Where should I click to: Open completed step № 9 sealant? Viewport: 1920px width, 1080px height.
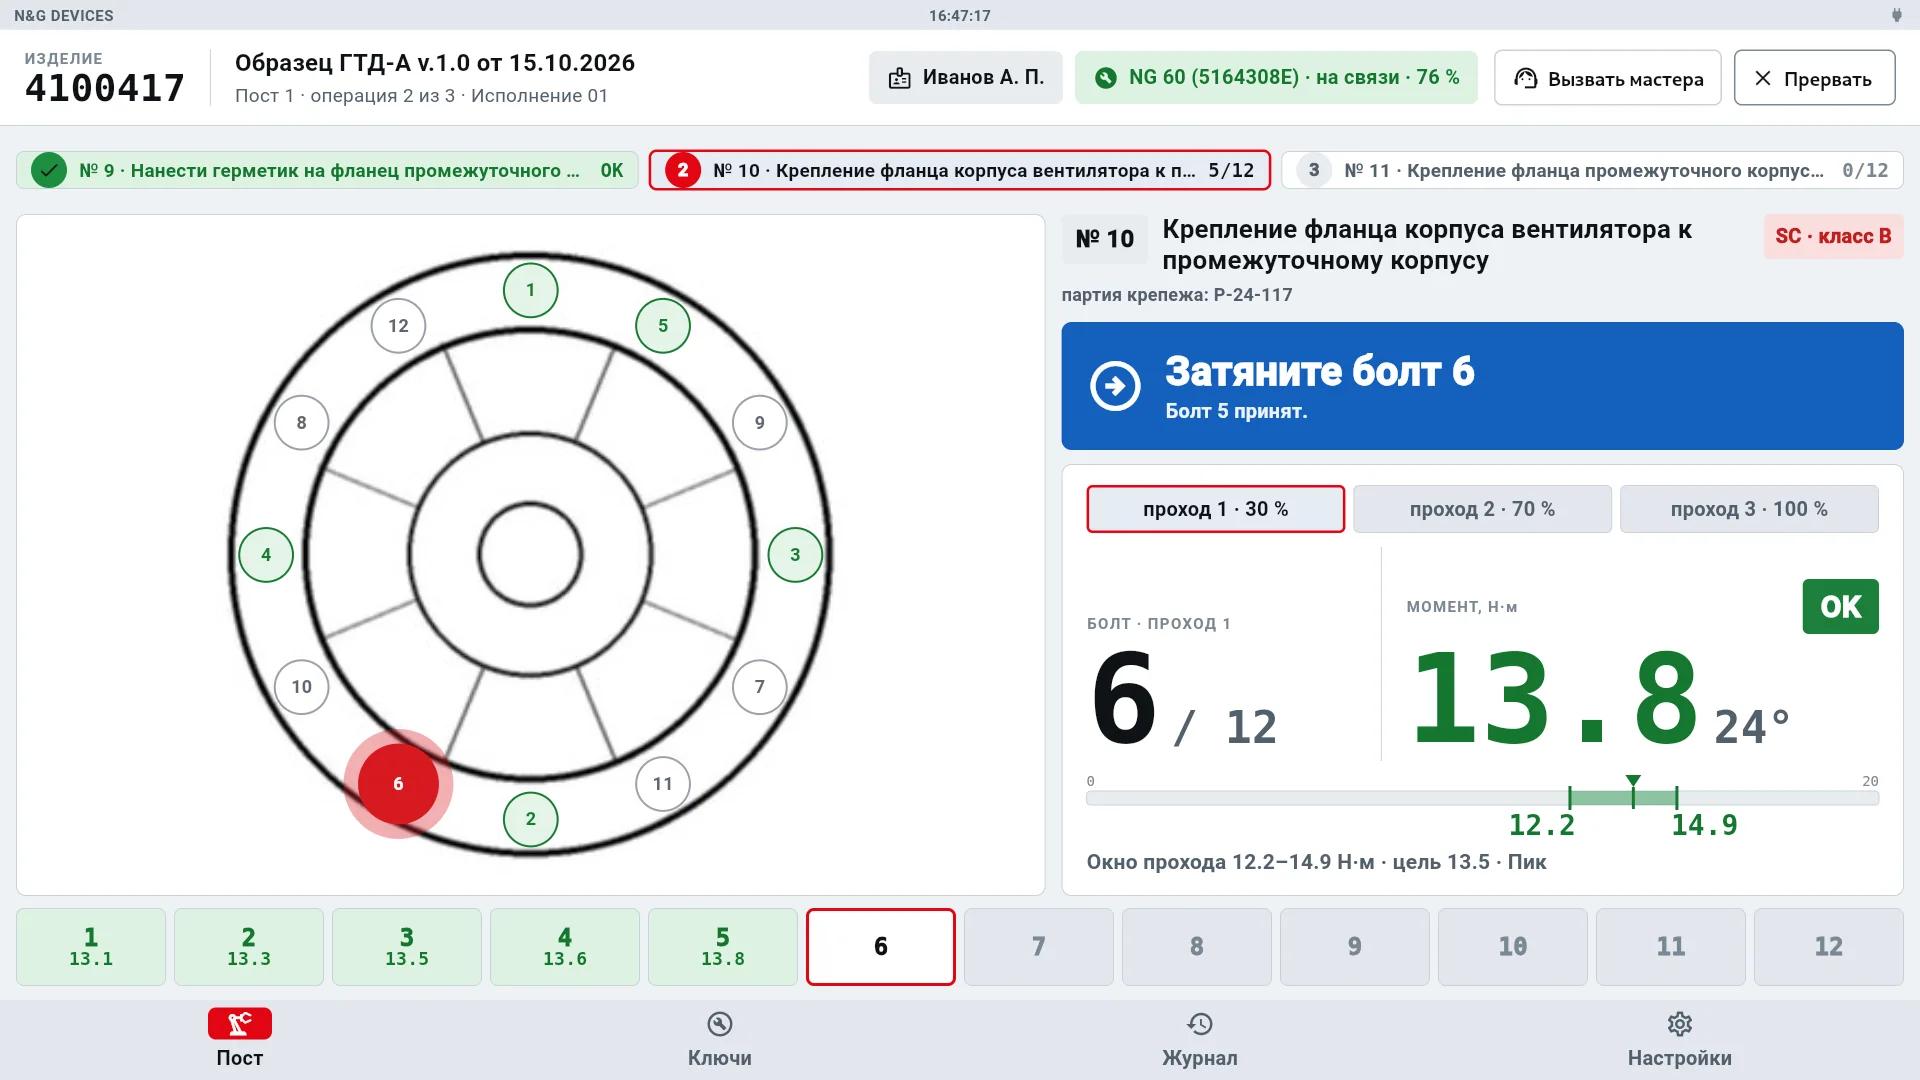pos(327,170)
